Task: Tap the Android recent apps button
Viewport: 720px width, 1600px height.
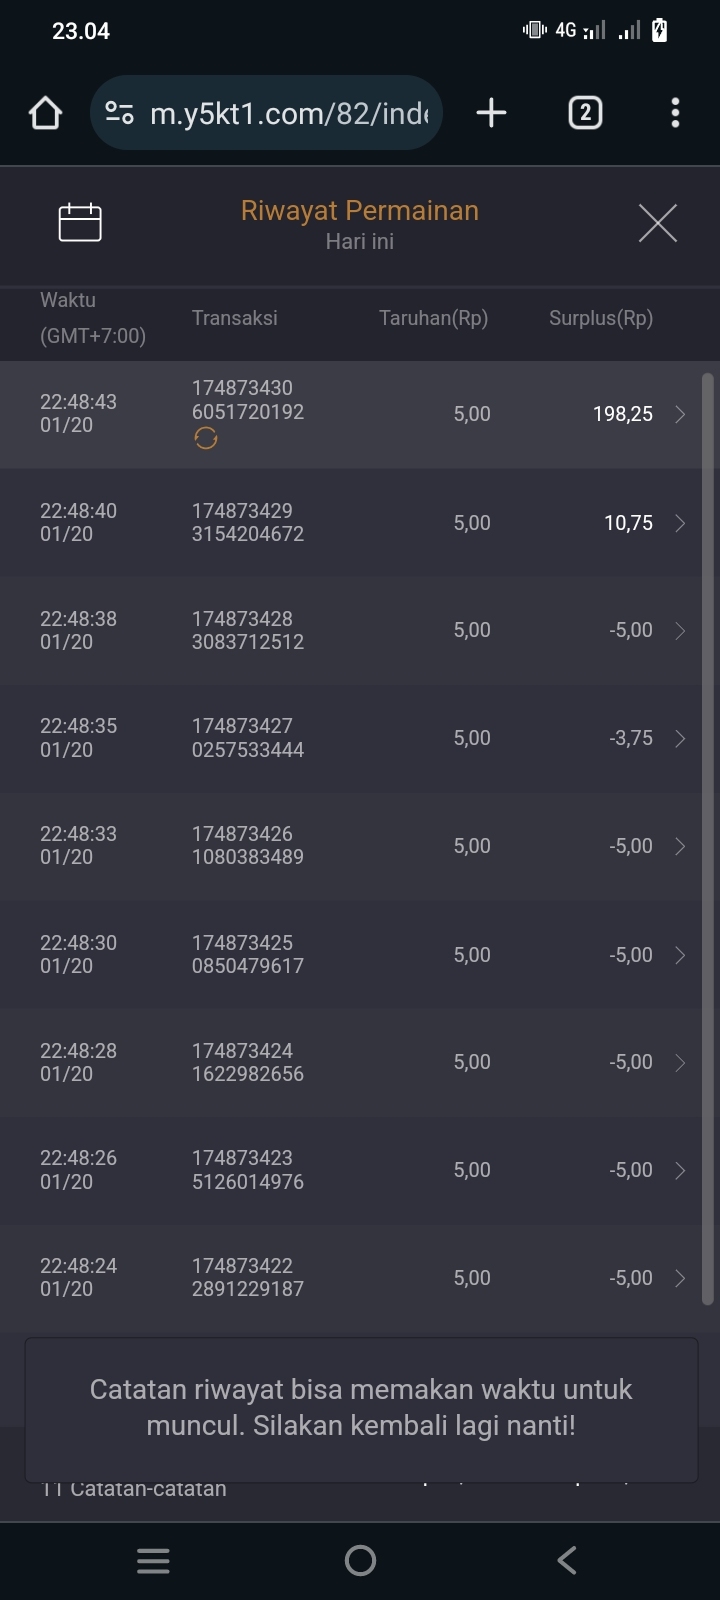Action: coord(153,1561)
